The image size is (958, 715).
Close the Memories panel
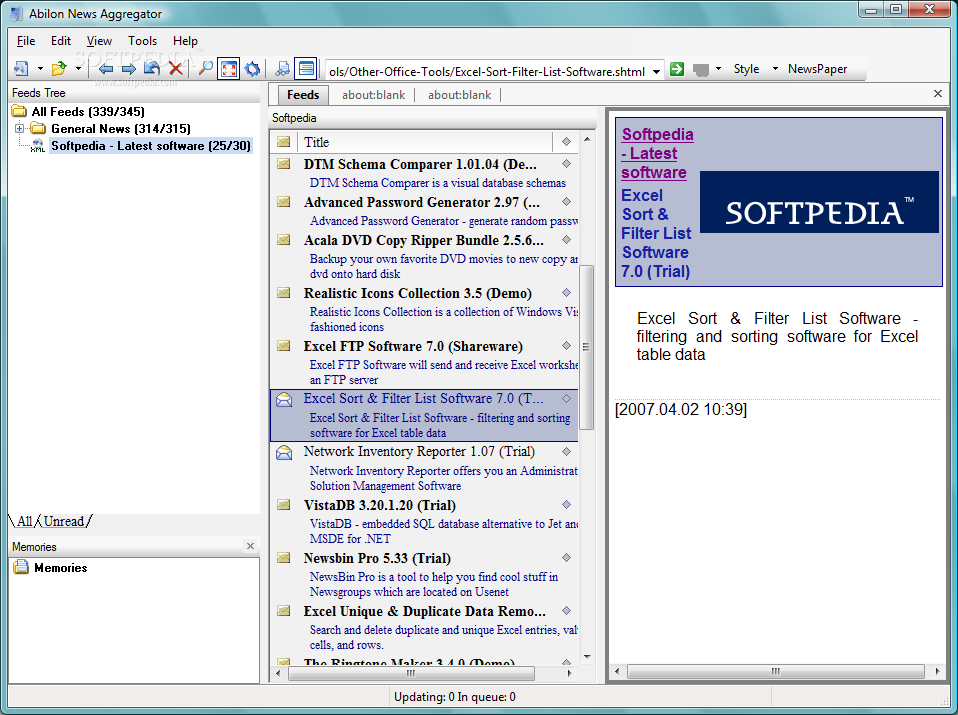pos(250,546)
